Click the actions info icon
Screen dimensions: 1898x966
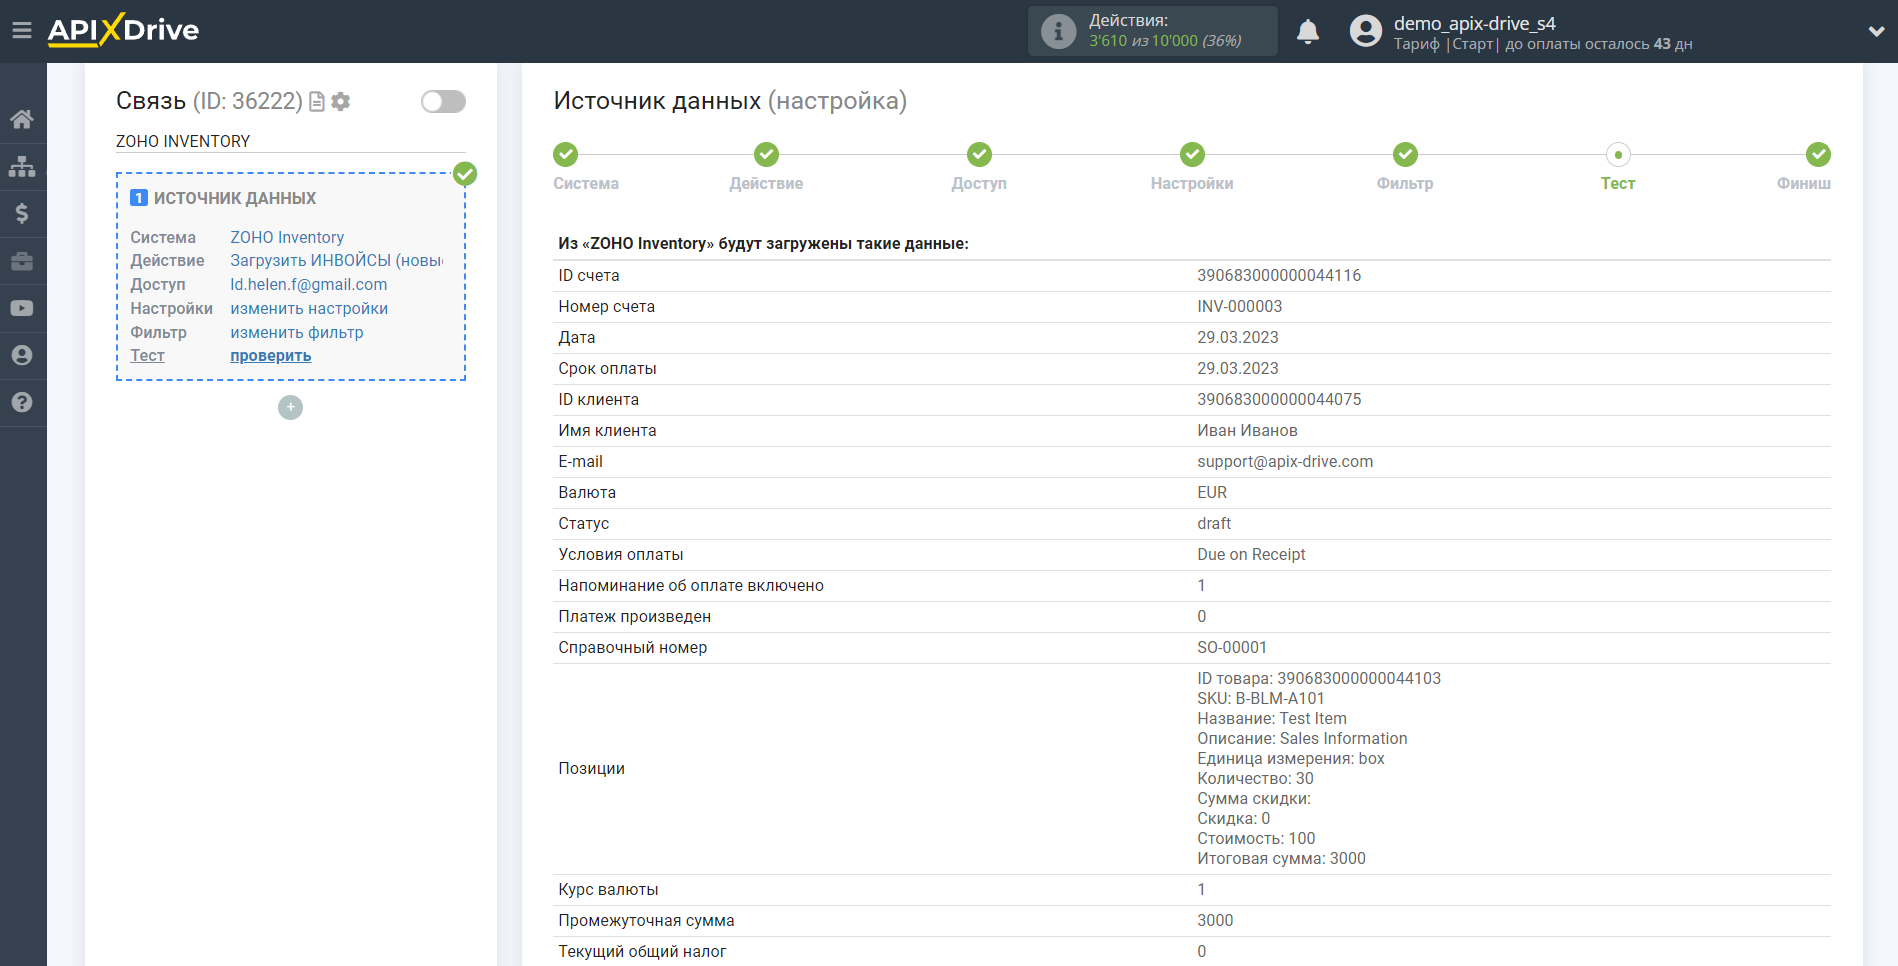click(1058, 31)
